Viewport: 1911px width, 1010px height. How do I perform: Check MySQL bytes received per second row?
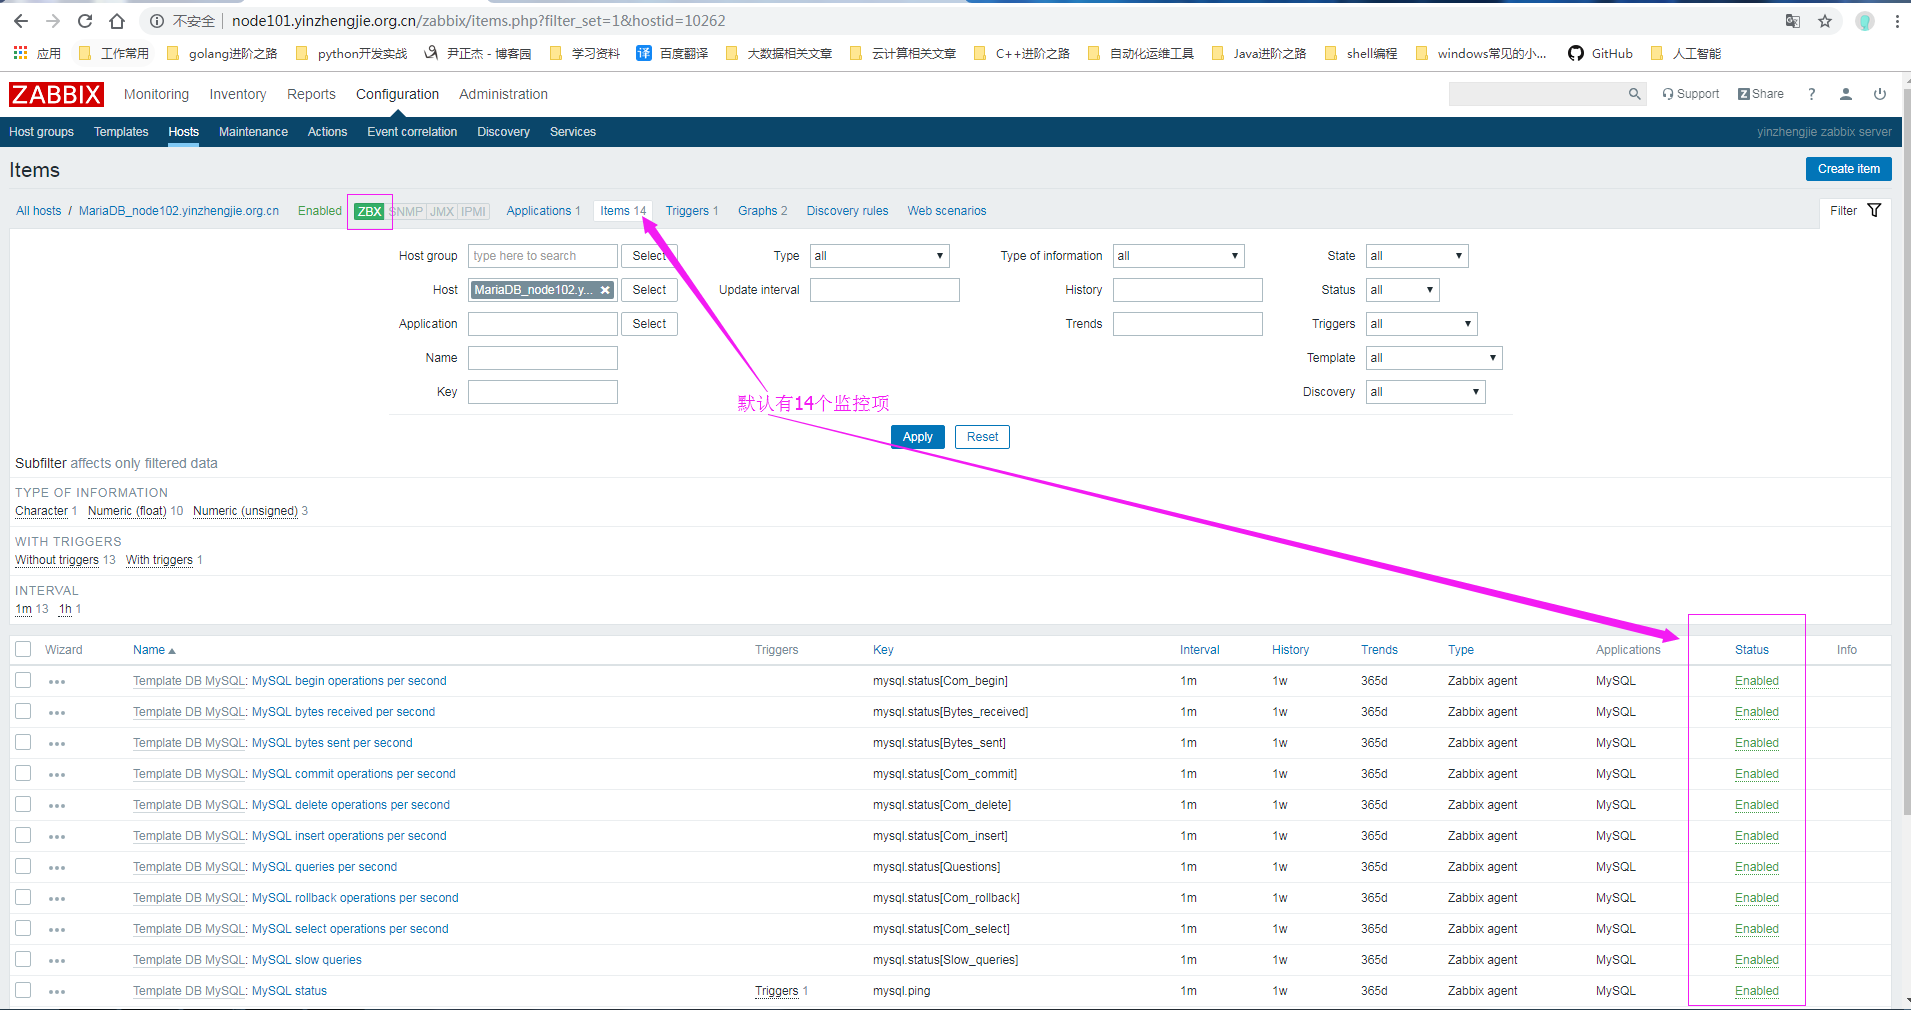23,711
